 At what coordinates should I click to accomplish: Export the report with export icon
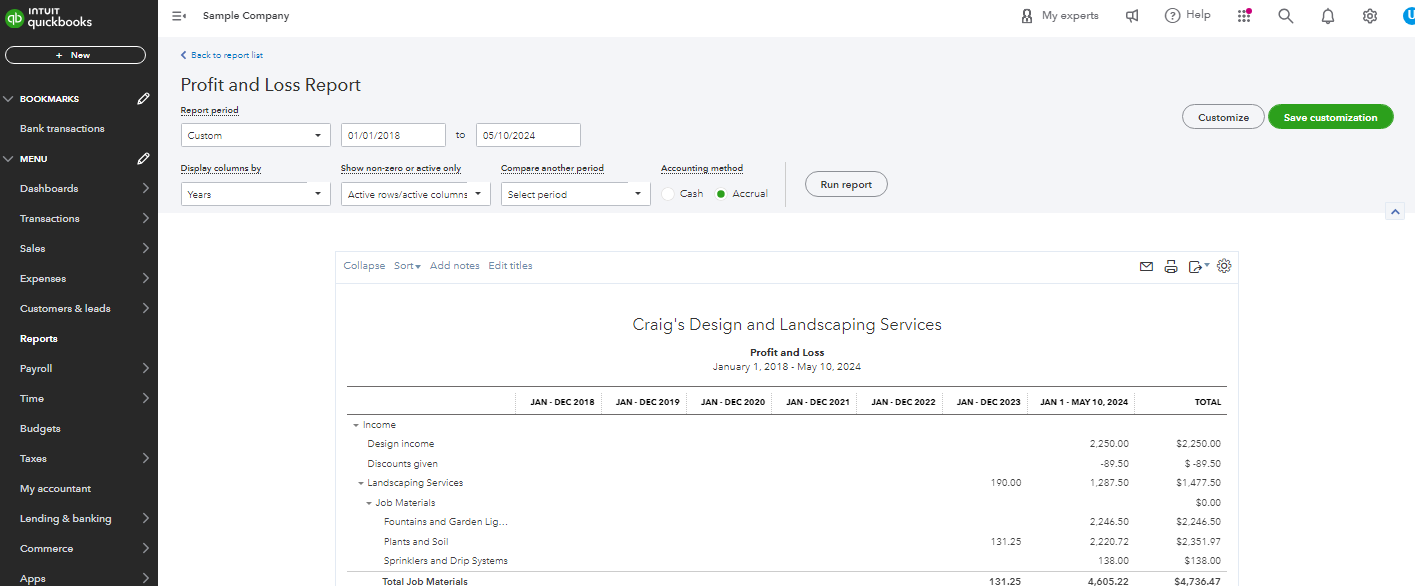(x=1198, y=266)
